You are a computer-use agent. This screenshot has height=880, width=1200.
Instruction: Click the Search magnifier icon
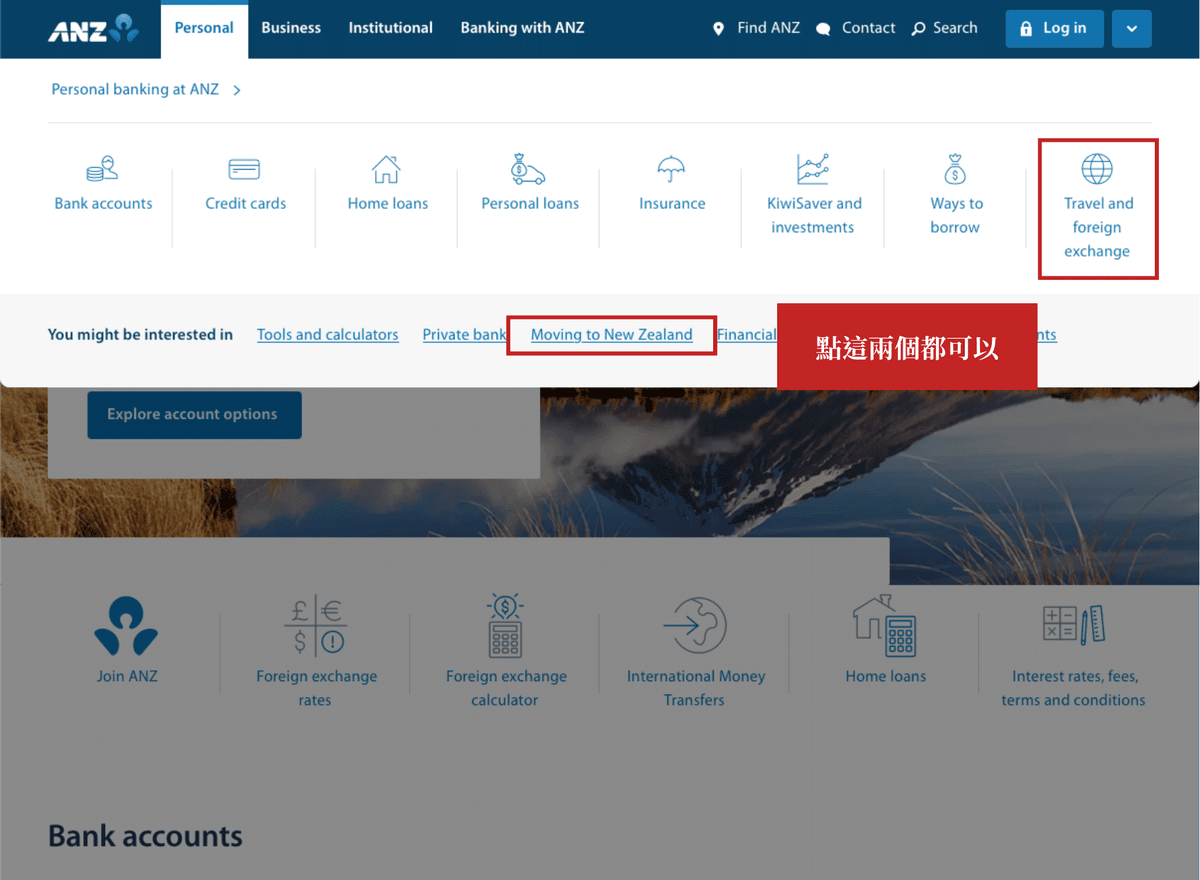tap(919, 29)
